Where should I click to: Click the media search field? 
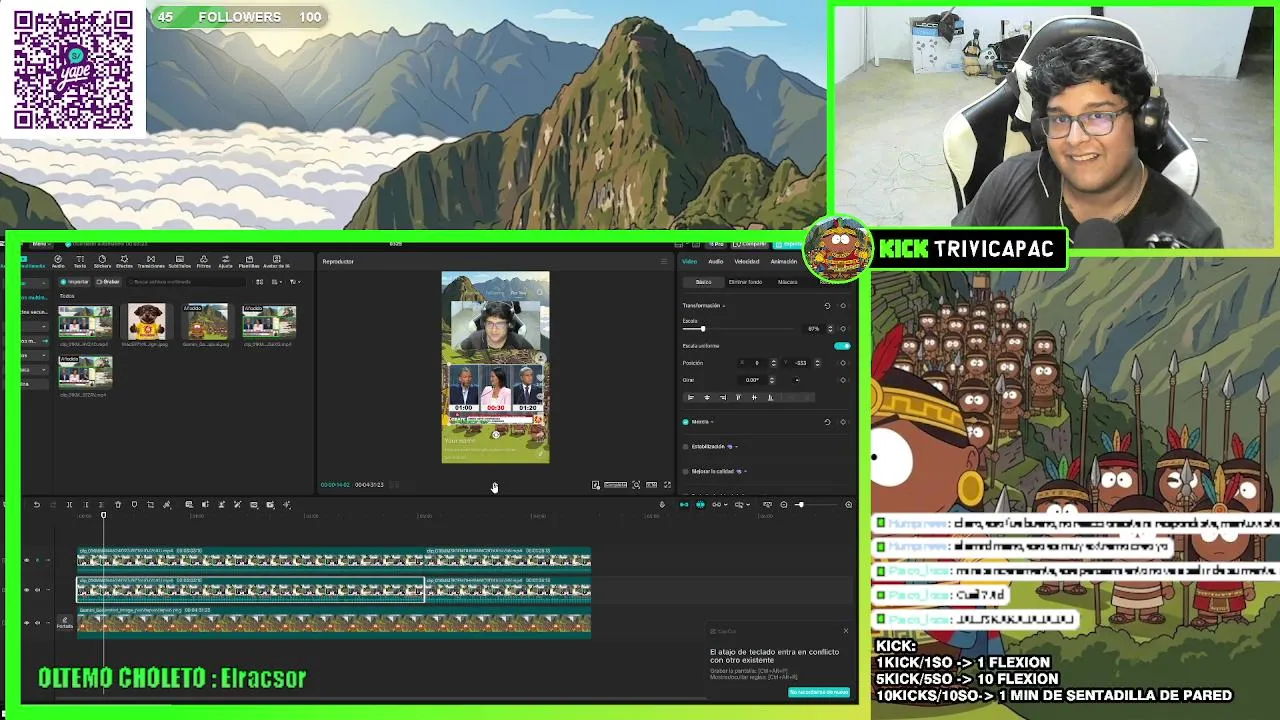coord(186,282)
